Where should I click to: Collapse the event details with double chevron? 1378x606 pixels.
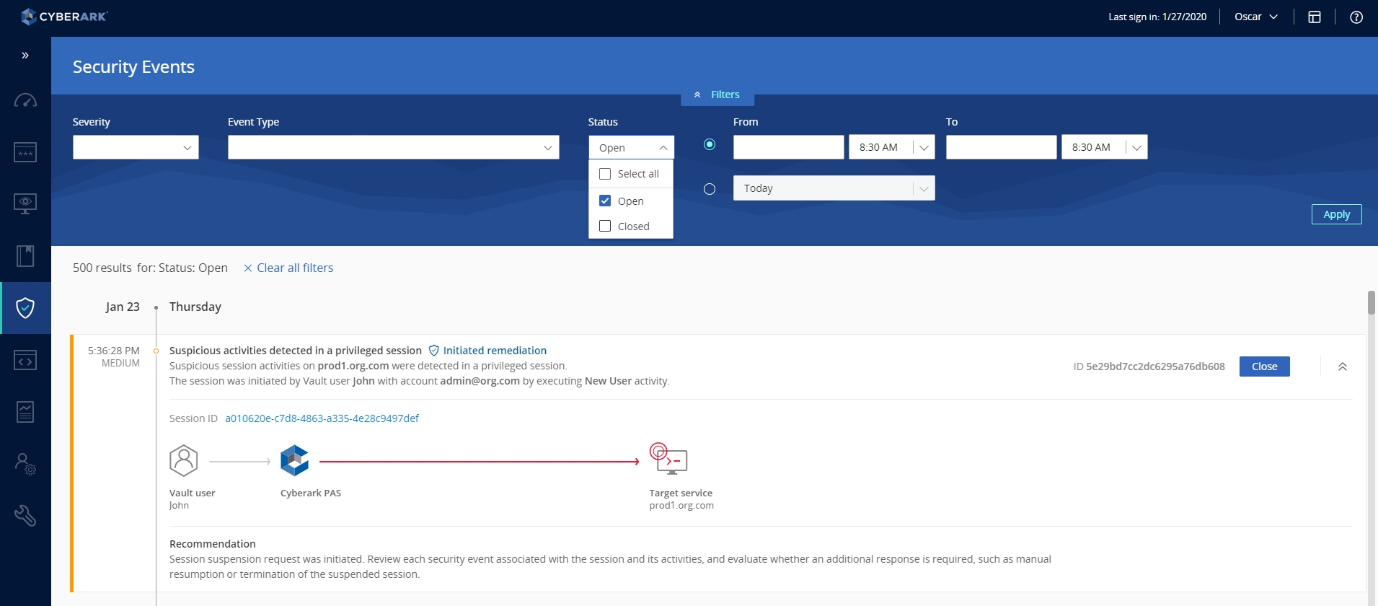(x=1342, y=367)
